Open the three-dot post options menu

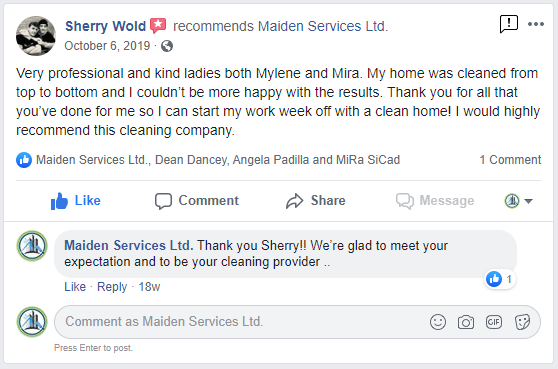coord(536,24)
